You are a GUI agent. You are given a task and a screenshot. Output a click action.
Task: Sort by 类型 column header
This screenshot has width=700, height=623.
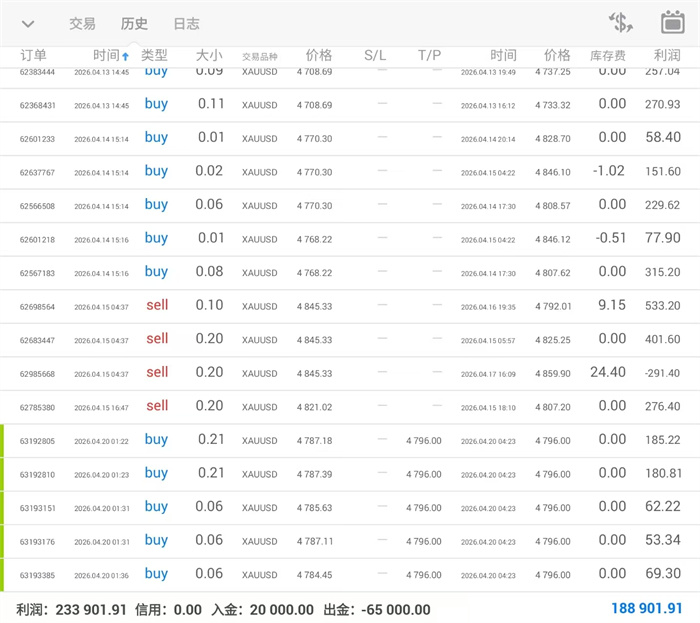coord(154,55)
